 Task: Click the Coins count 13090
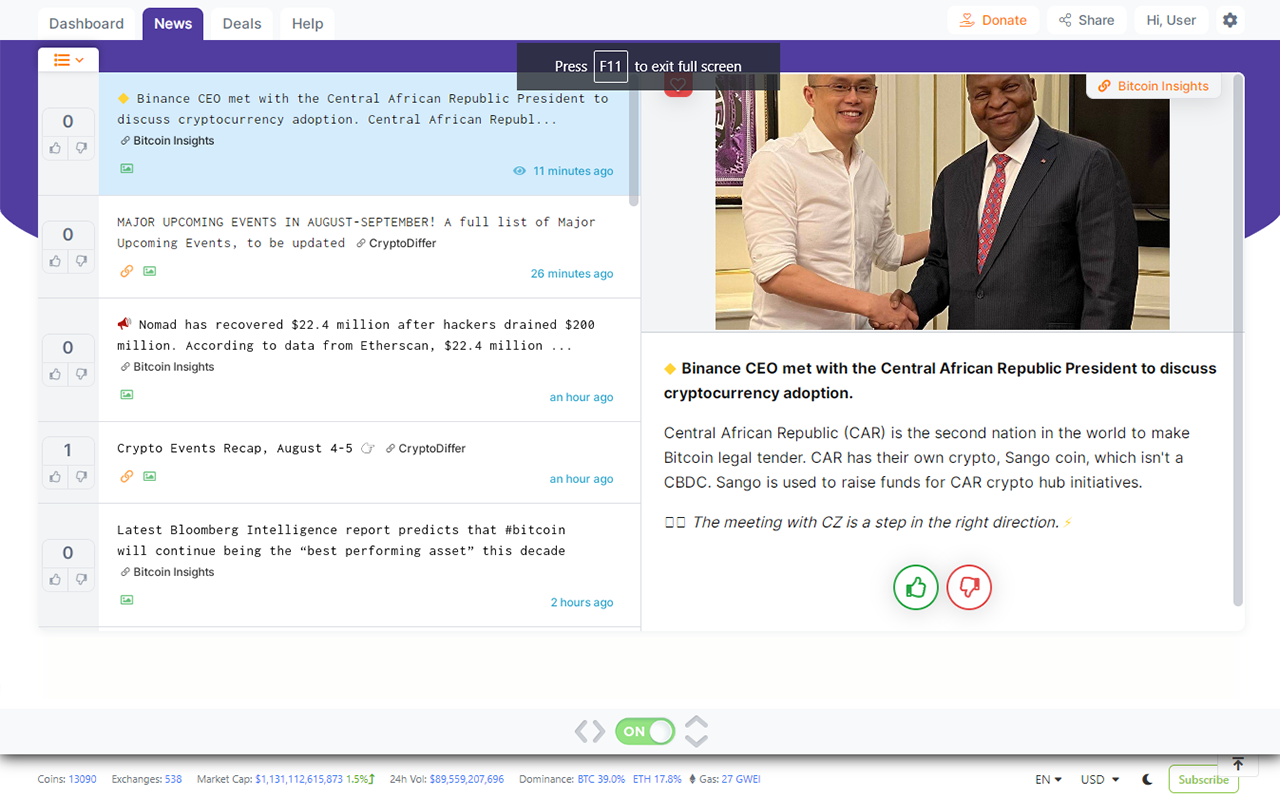(x=82, y=779)
